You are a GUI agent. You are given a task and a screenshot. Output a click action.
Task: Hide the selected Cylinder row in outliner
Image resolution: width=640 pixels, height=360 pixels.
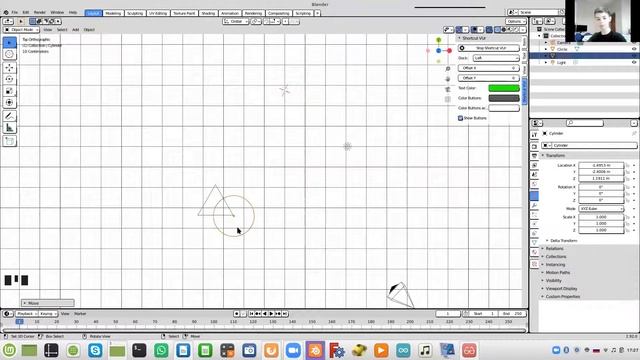(634, 56)
